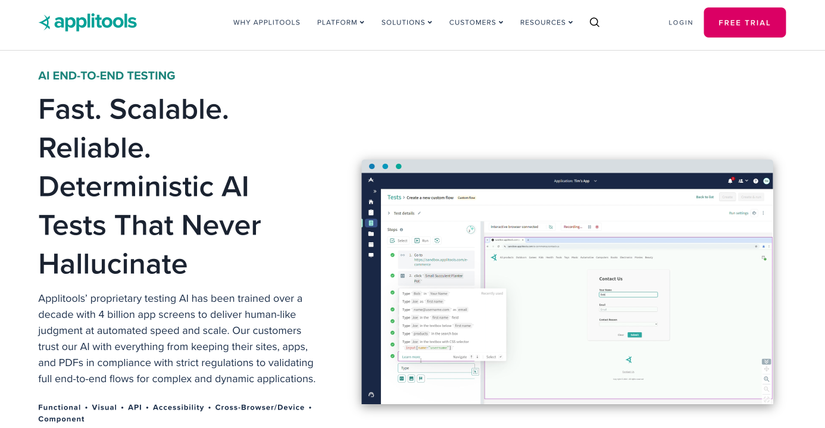Screen dimensions: 825x428
Task: Expand the Resources dropdown menu
Action: (546, 23)
